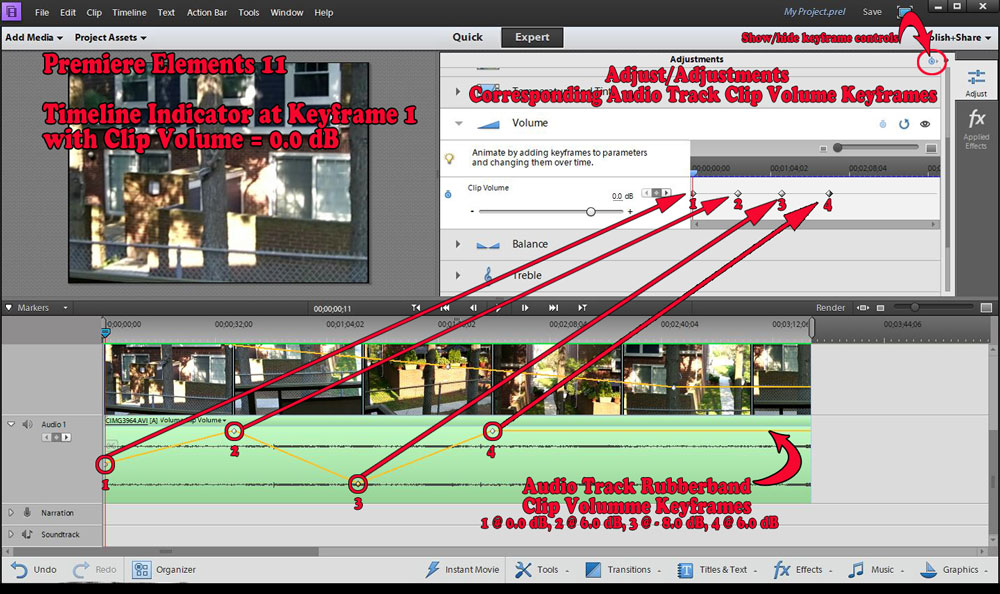Click fit to visible timeline icon

863,308
